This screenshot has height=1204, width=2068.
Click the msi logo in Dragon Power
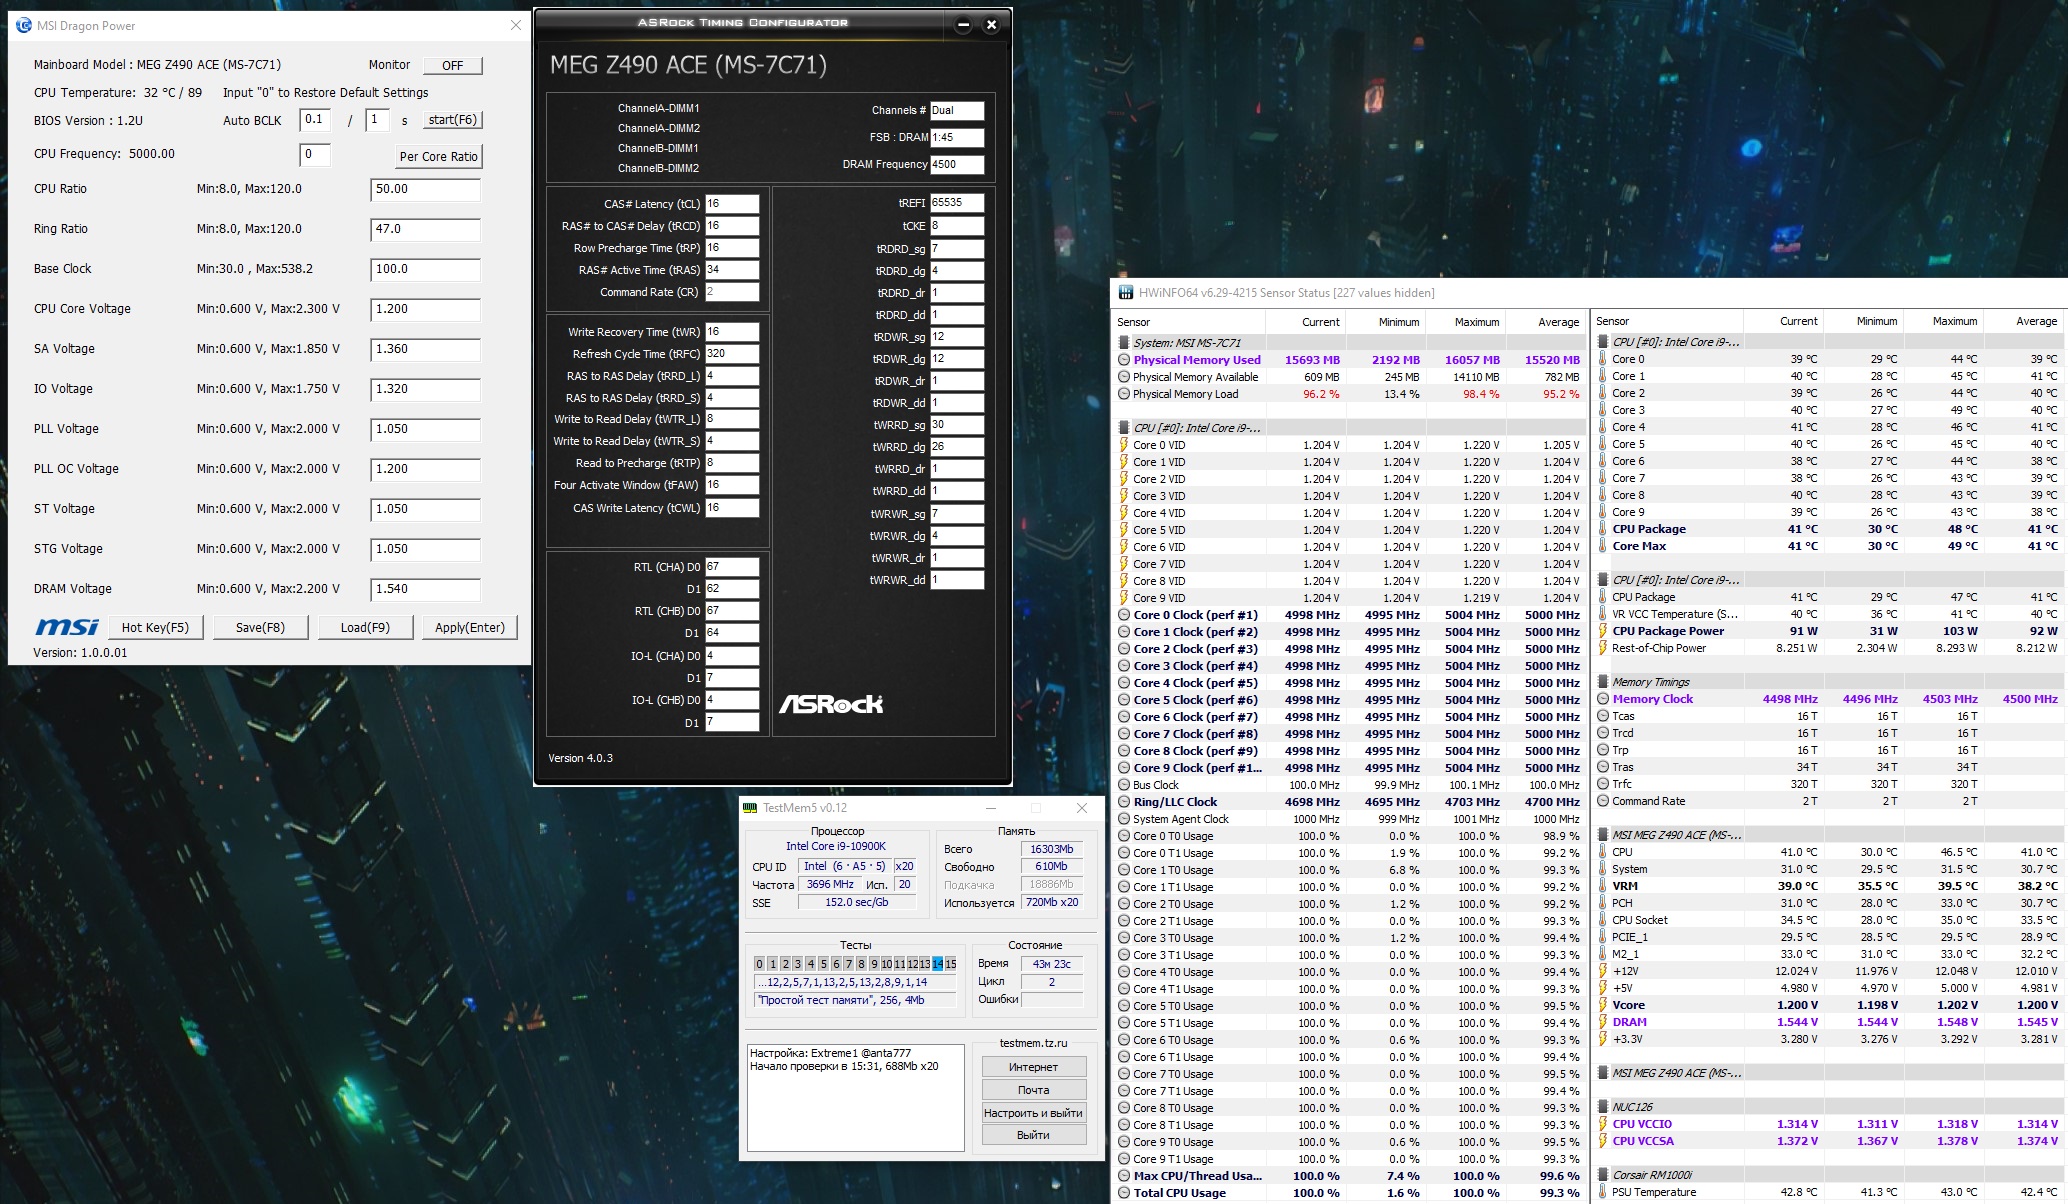67,627
